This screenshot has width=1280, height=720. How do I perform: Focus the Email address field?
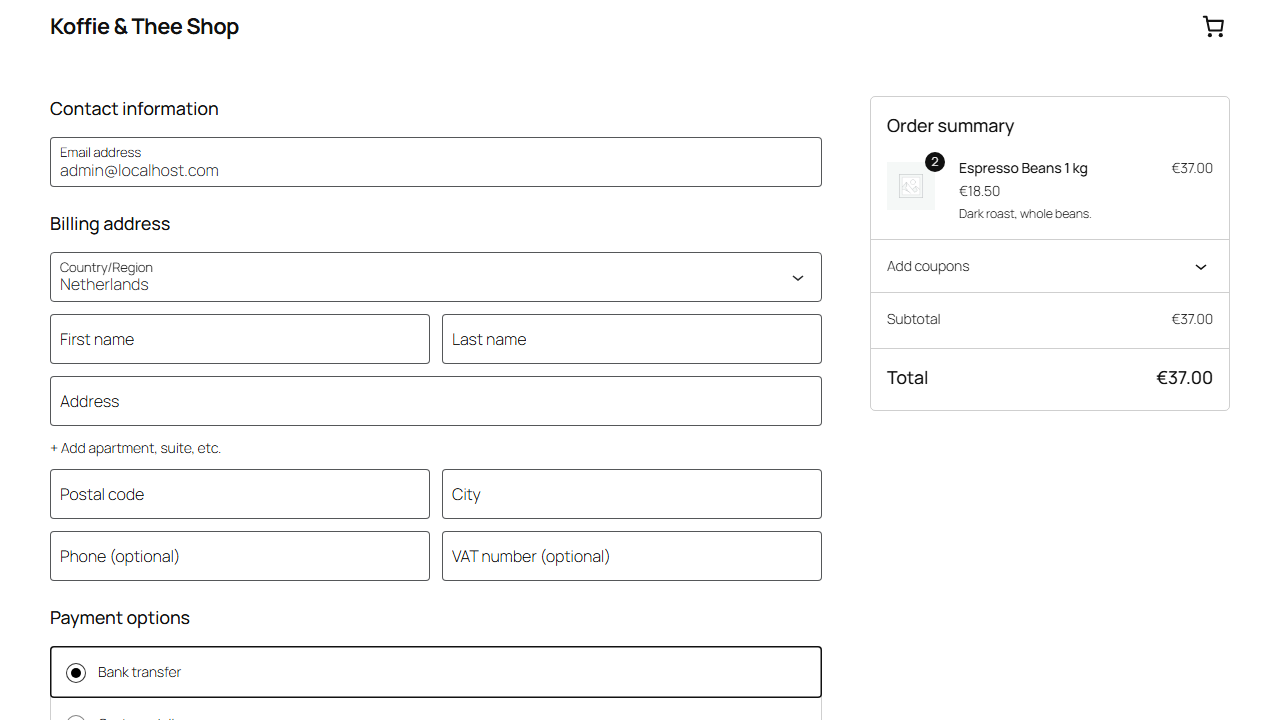tap(436, 162)
